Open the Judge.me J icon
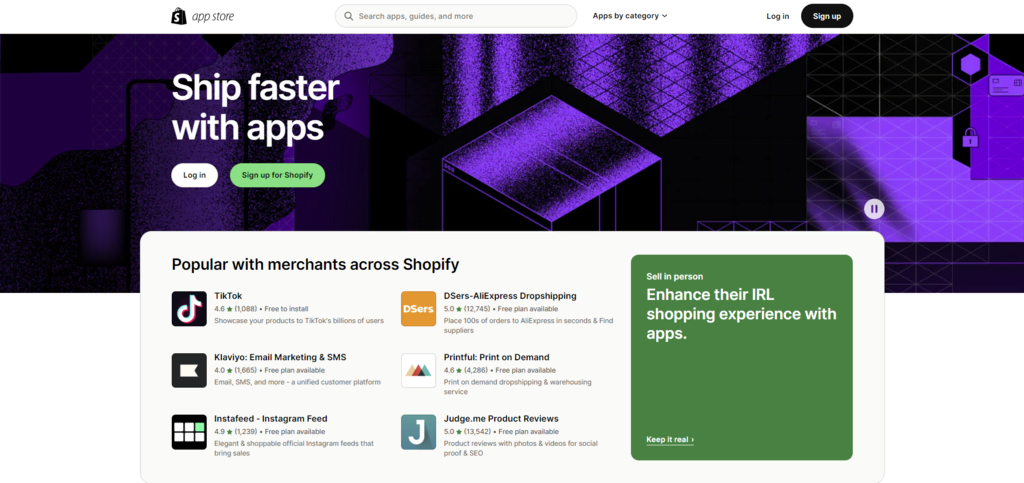Viewport: 1024px width, 483px height. click(x=419, y=432)
